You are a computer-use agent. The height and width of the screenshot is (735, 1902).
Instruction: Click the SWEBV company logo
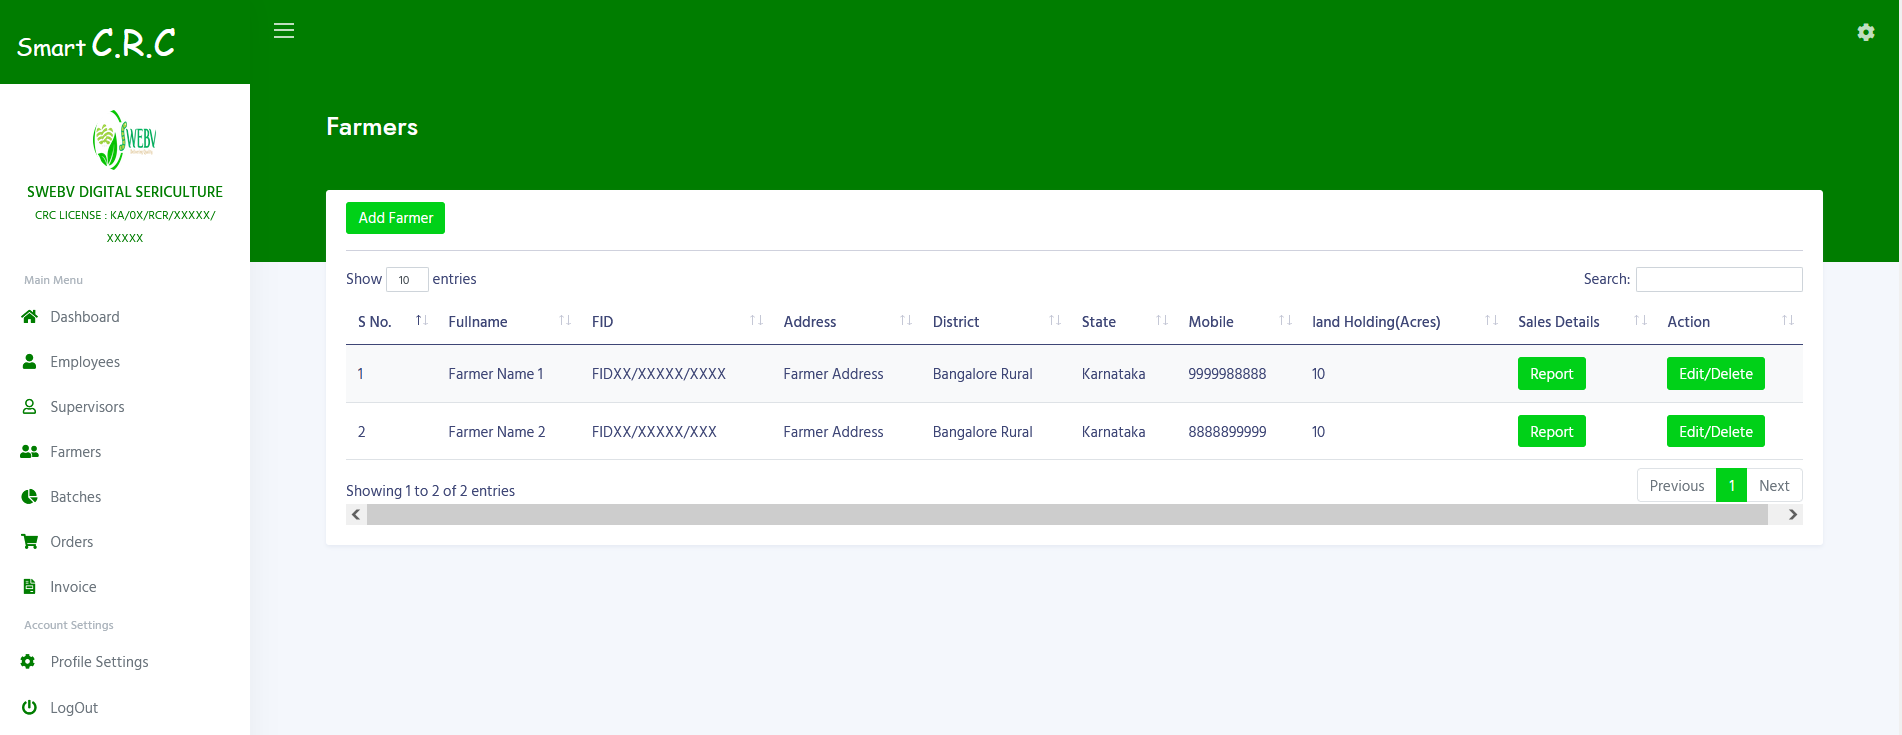125,140
